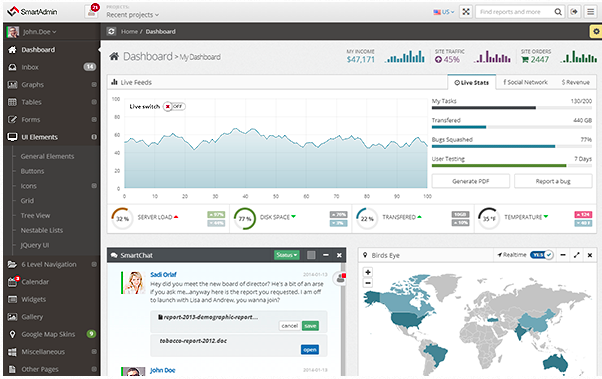Open the yellow settings gear icon
The image size is (602, 379).
(595, 31)
